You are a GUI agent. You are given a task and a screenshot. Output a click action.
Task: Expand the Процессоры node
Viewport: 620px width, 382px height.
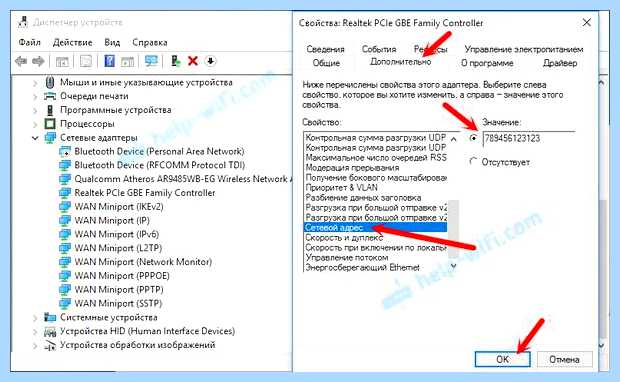(35, 124)
